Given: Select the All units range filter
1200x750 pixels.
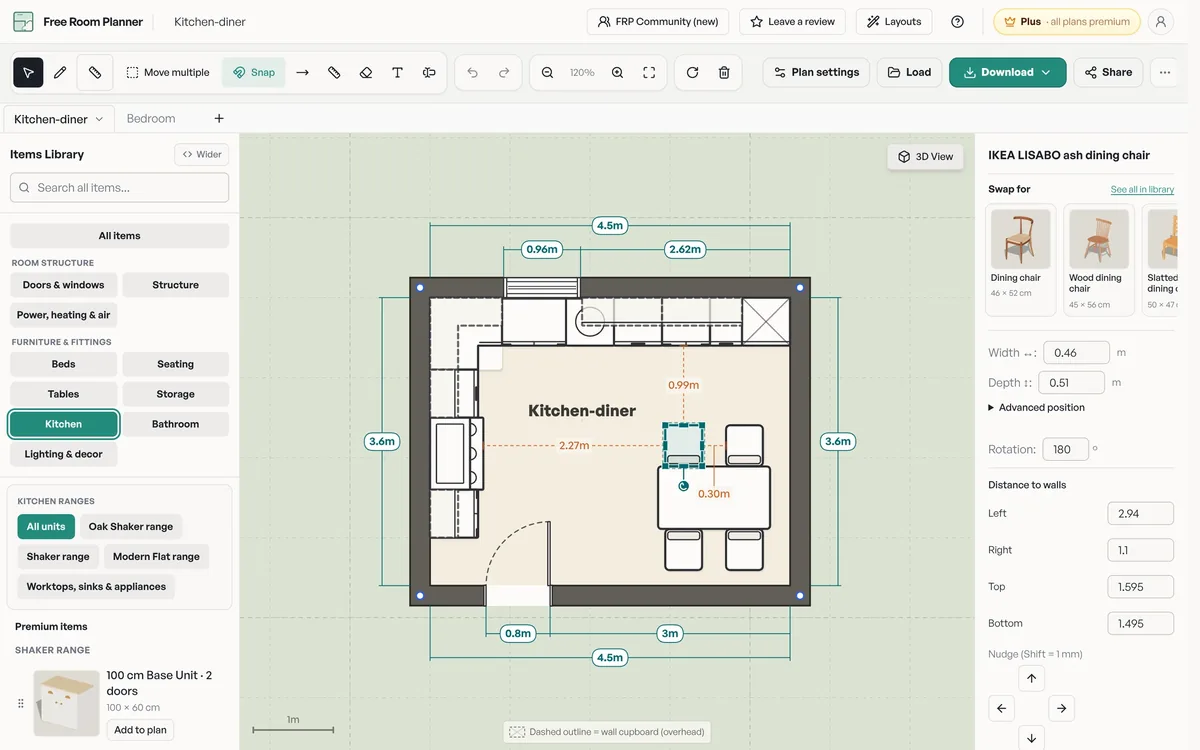Looking at the screenshot, I should tap(46, 527).
